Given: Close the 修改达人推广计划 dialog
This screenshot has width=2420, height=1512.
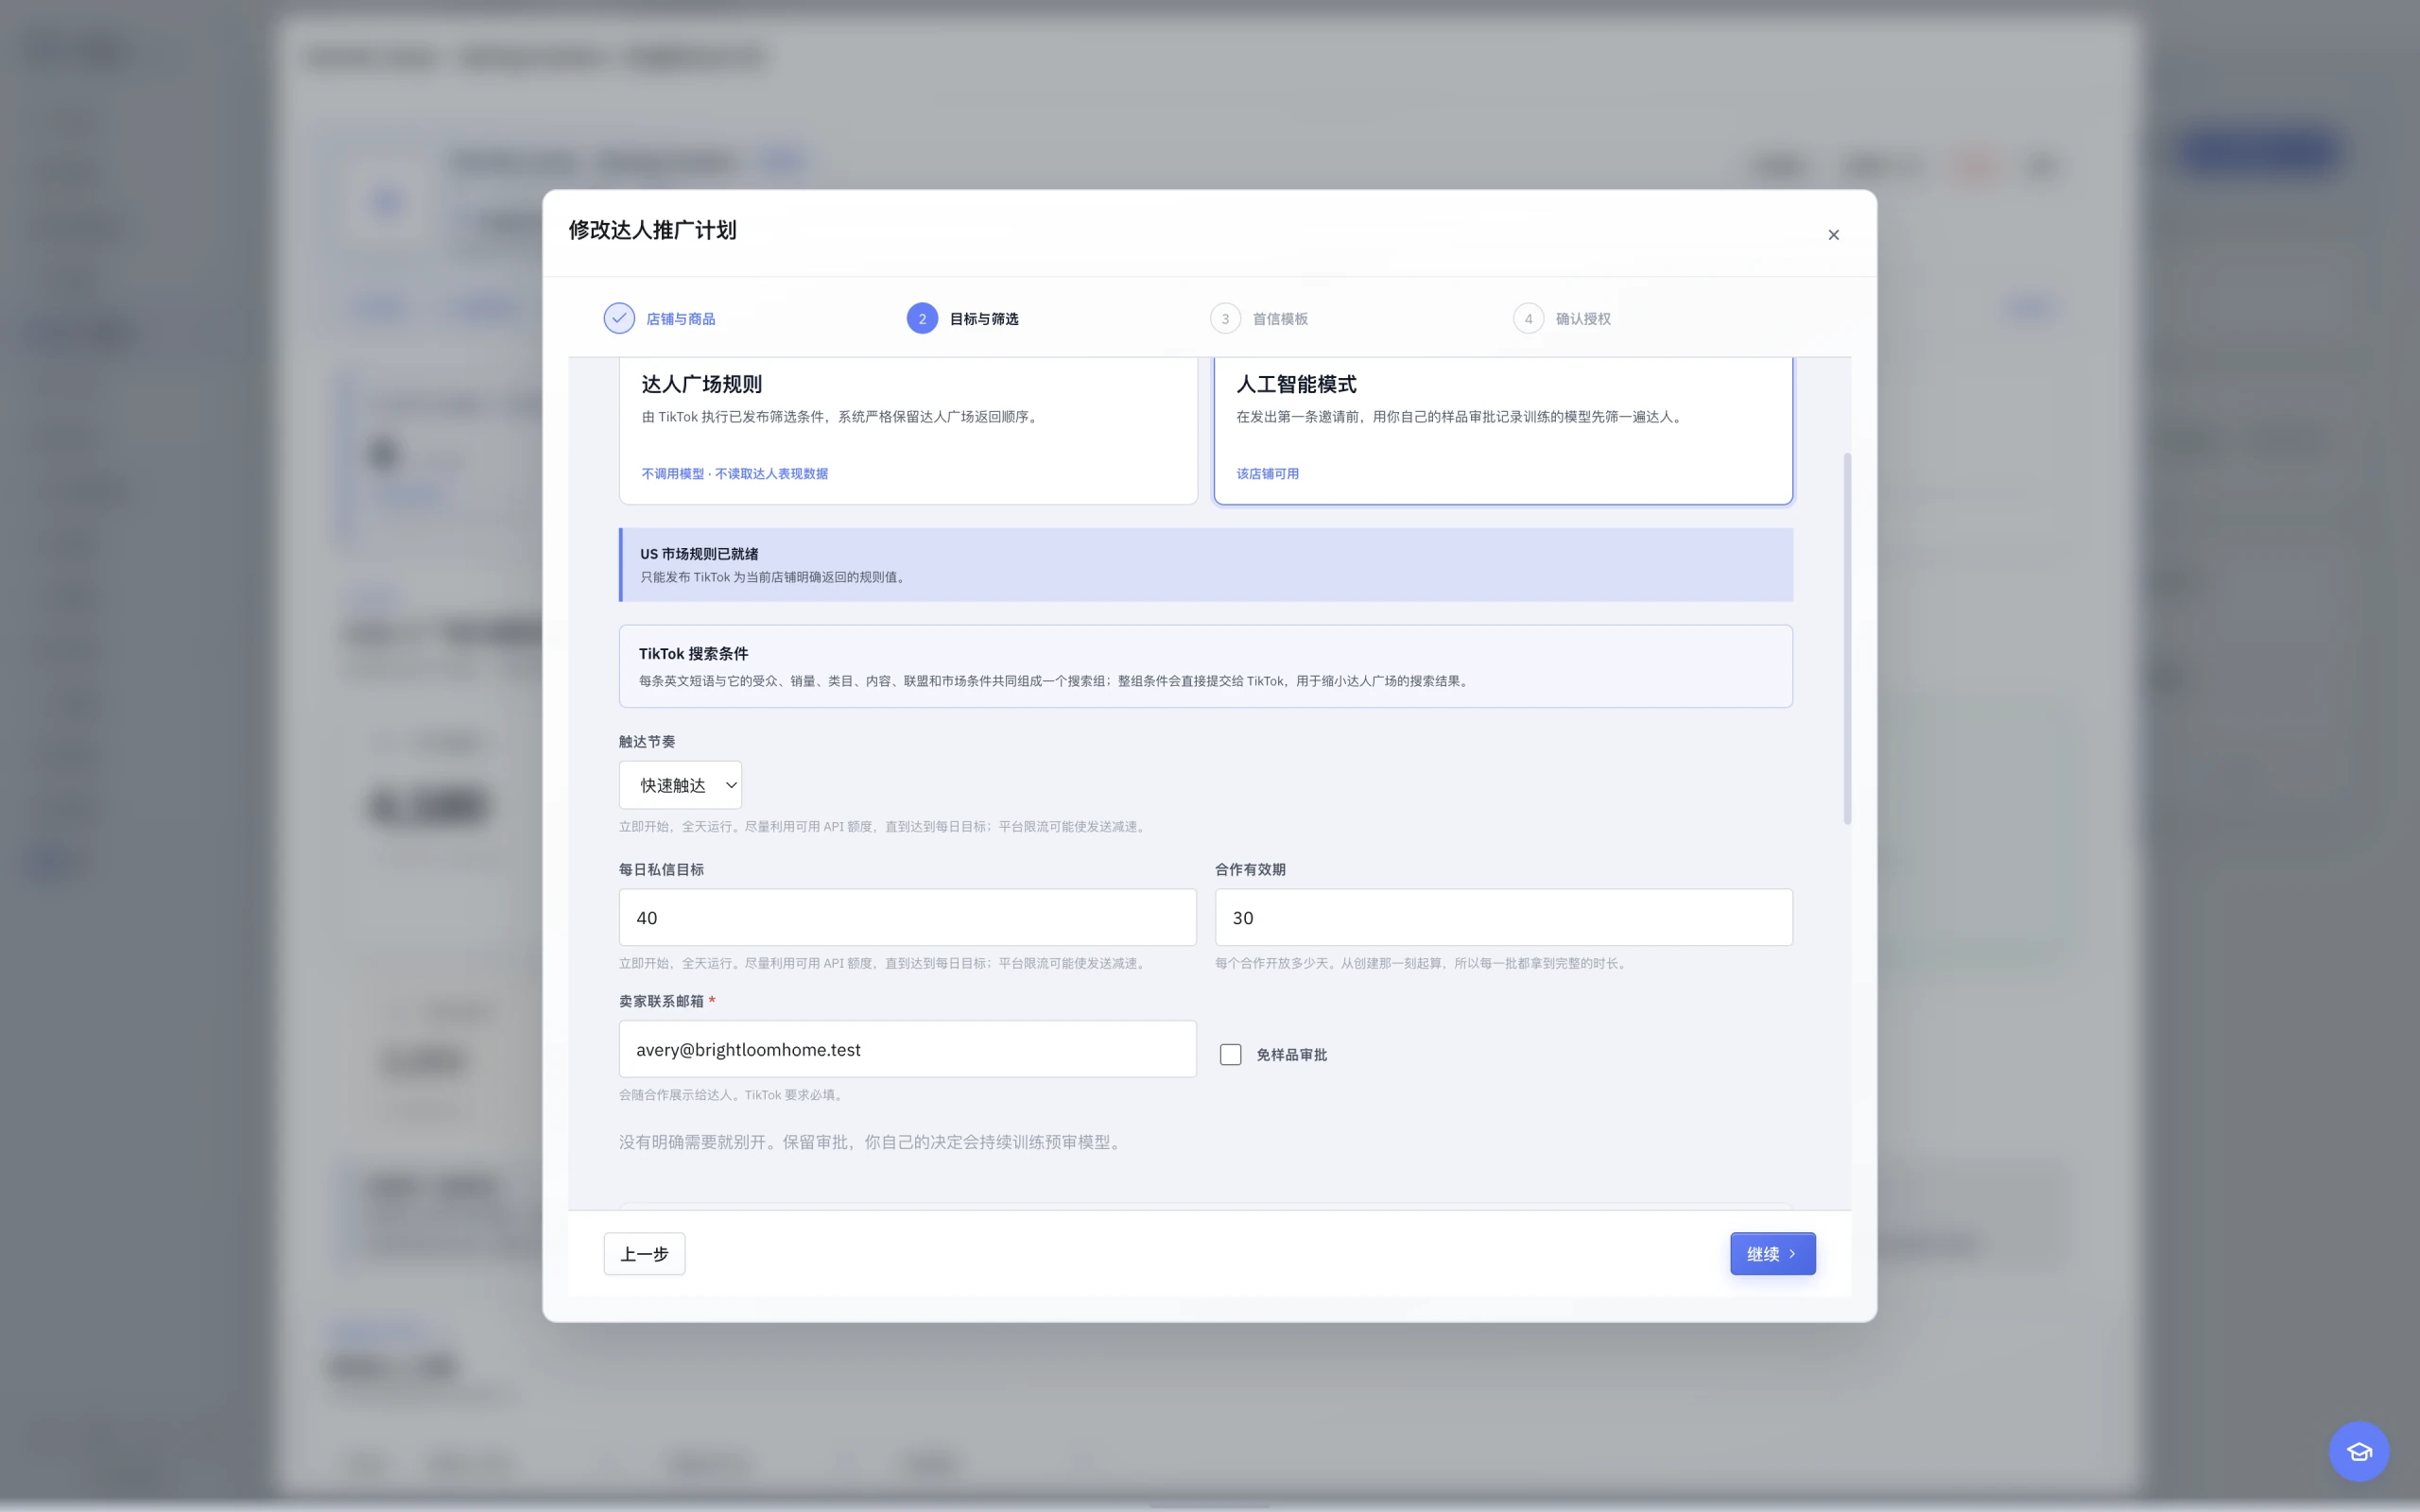Looking at the screenshot, I should [1833, 235].
